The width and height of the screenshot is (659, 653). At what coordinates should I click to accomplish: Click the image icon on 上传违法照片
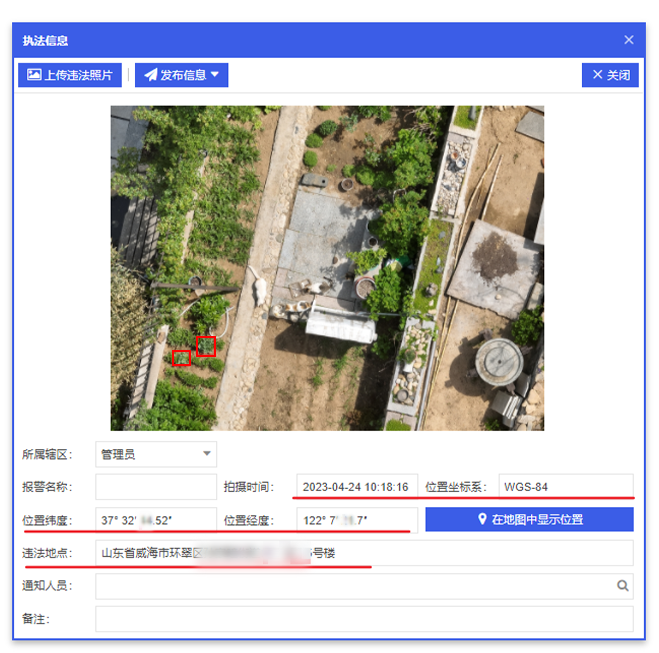click(x=34, y=75)
